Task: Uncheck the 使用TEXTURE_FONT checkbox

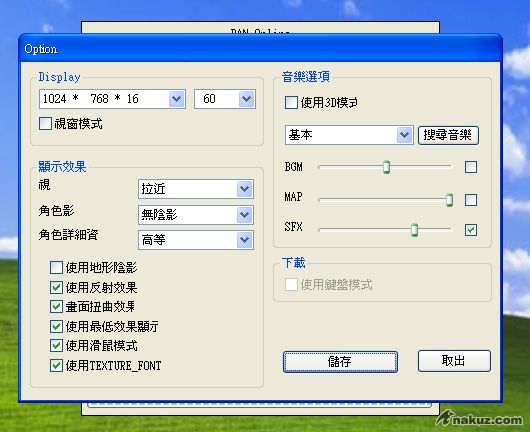Action: [x=56, y=365]
